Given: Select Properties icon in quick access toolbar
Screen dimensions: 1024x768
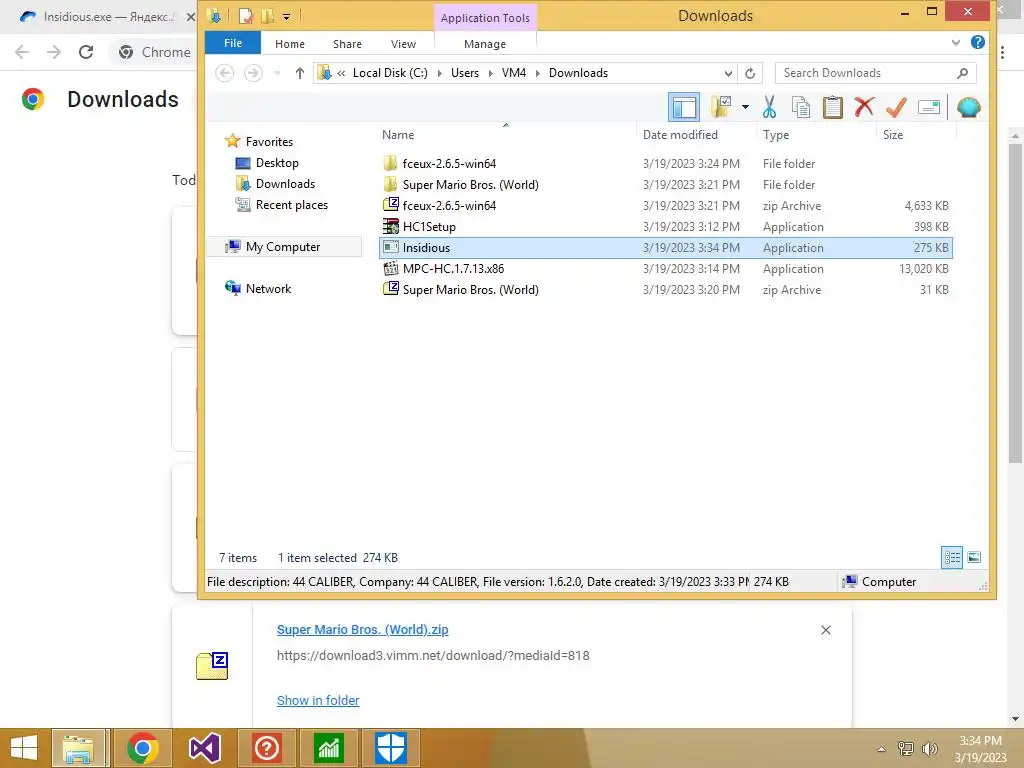Looking at the screenshot, I should point(246,16).
